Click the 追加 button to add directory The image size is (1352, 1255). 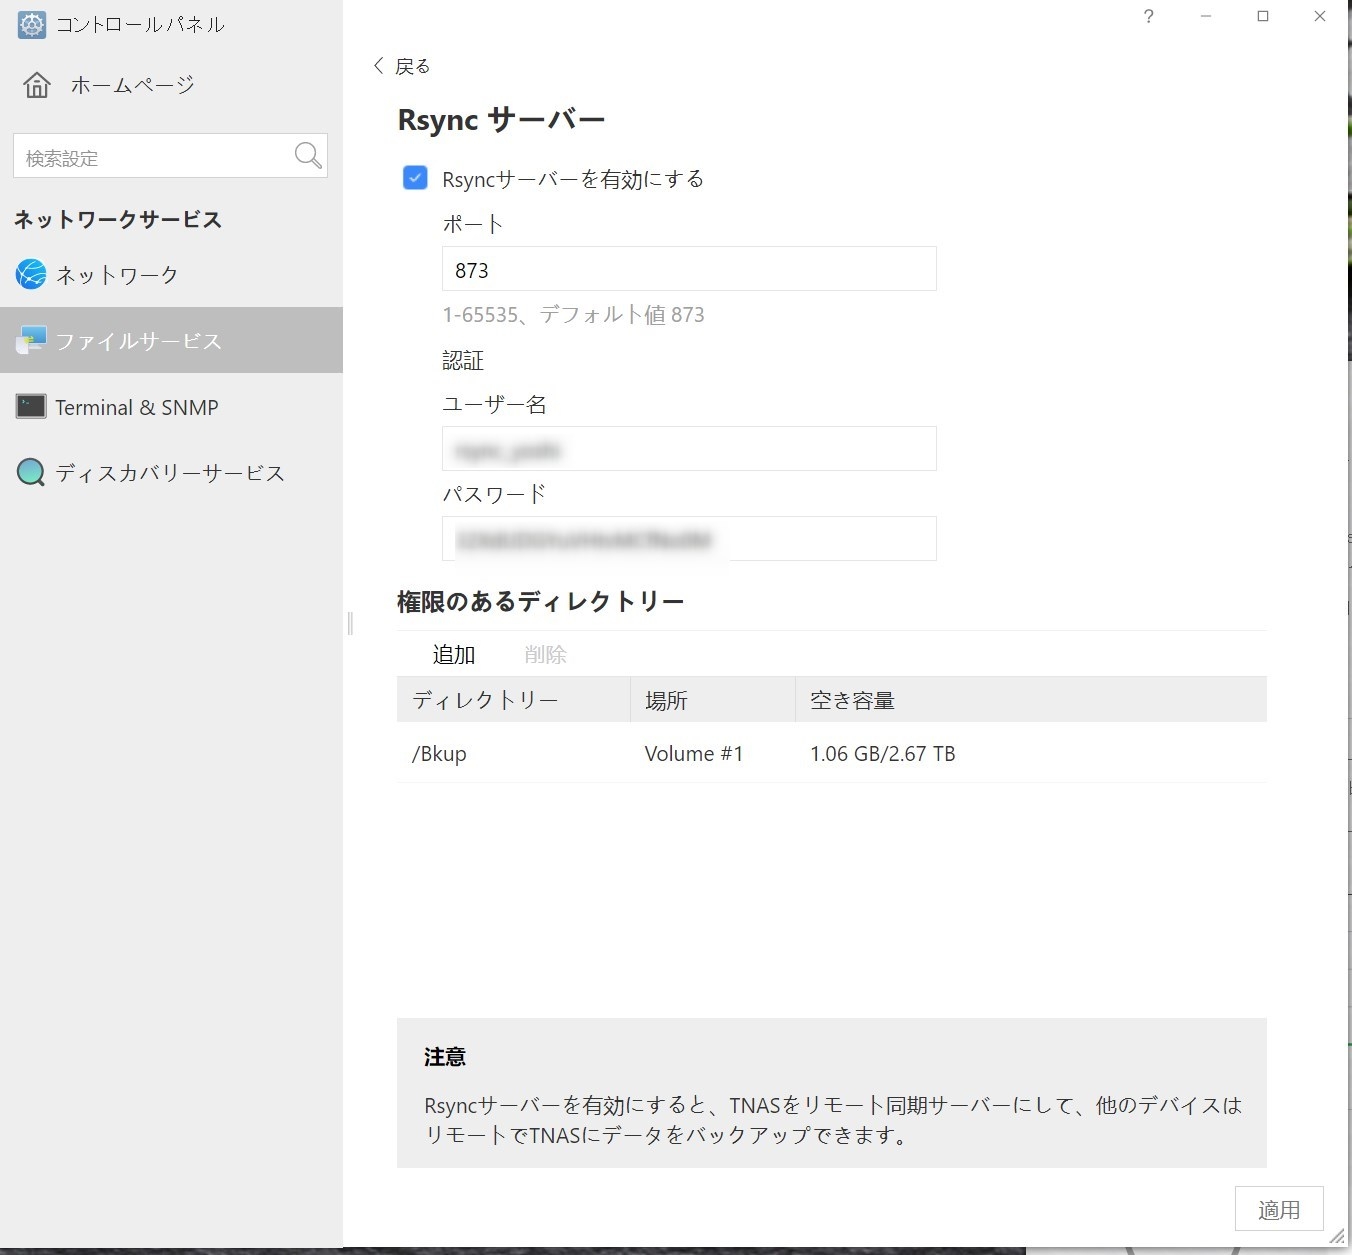tap(453, 655)
